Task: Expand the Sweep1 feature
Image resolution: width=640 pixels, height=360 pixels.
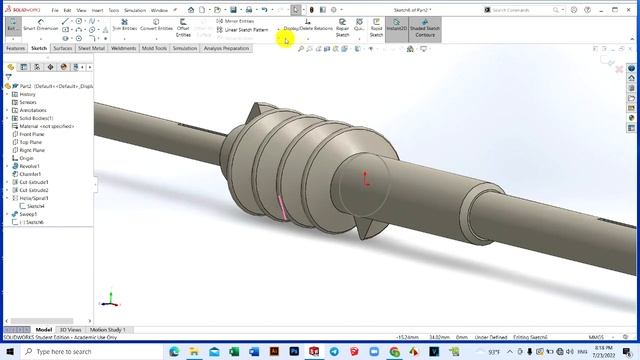Action: pyautogui.click(x=7, y=214)
